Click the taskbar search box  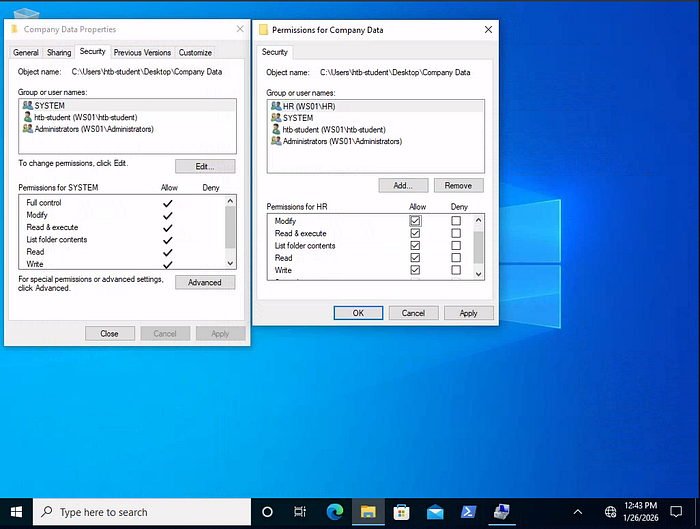[x=142, y=512]
